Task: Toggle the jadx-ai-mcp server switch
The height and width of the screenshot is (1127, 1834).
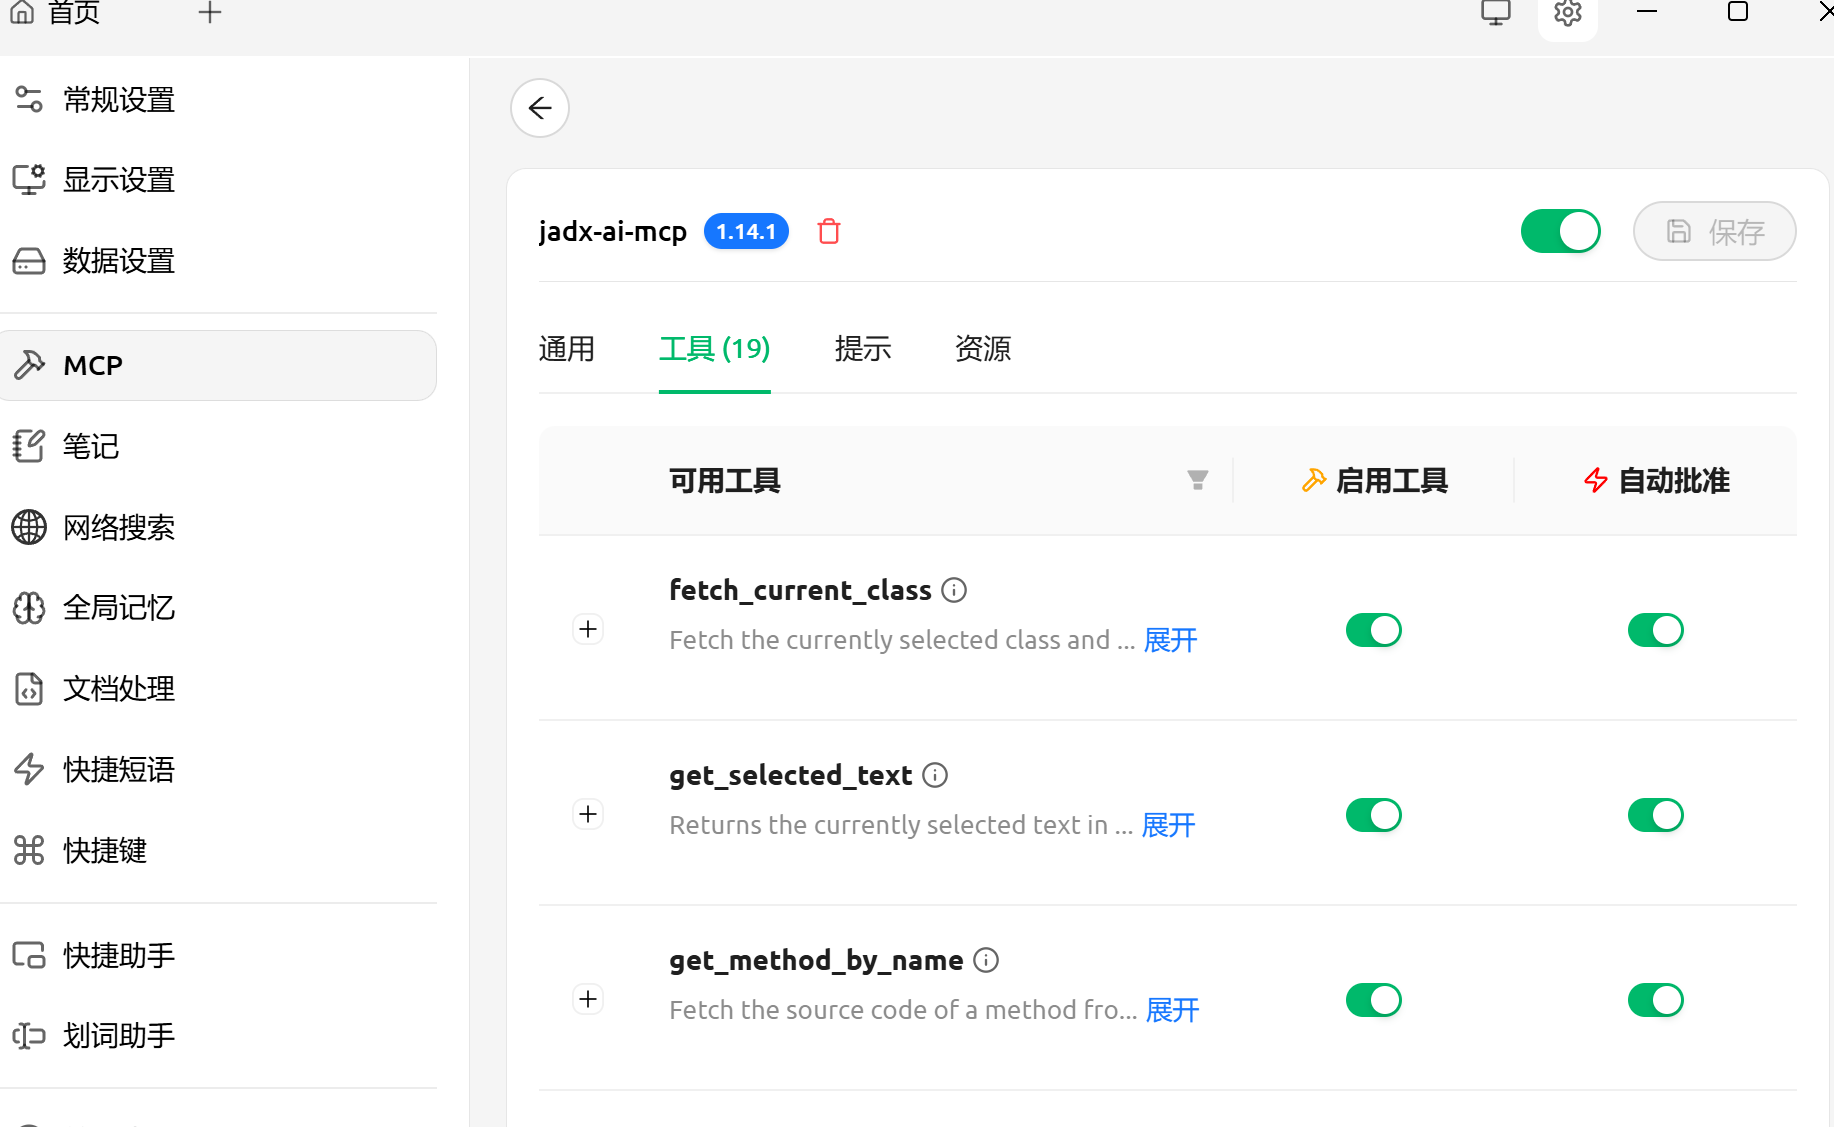Action: click(1560, 232)
